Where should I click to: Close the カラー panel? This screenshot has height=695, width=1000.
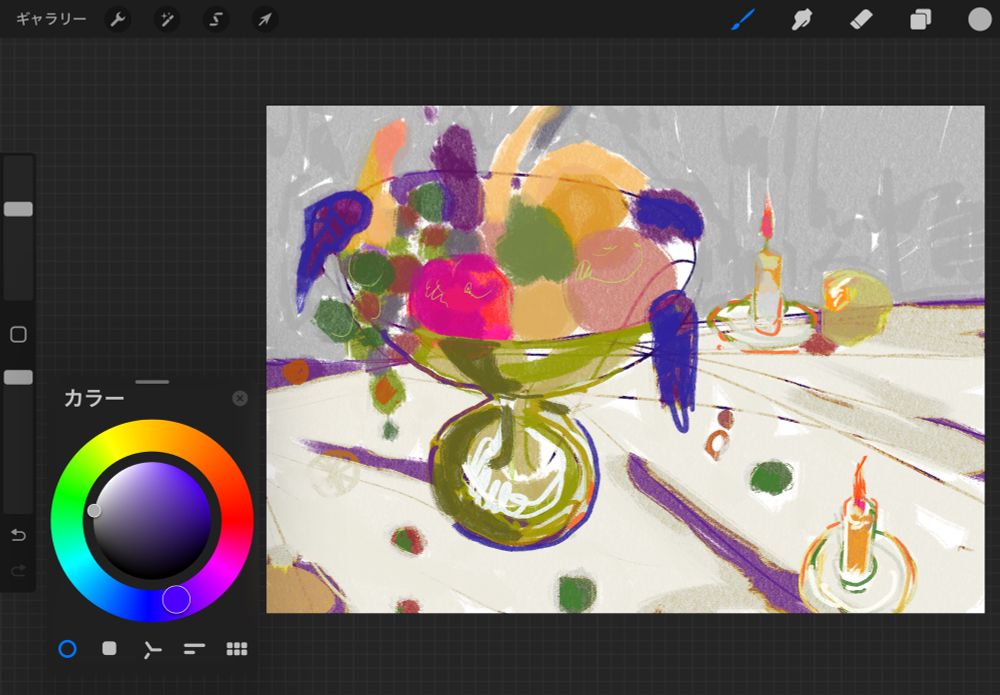point(240,399)
